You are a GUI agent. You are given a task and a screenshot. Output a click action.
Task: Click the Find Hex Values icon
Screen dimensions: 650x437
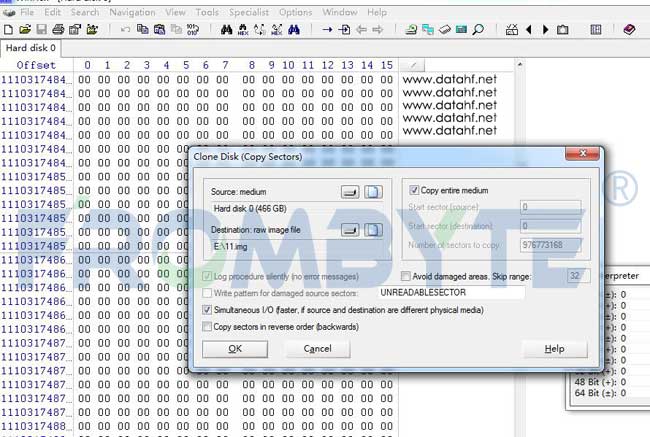click(x=243, y=29)
